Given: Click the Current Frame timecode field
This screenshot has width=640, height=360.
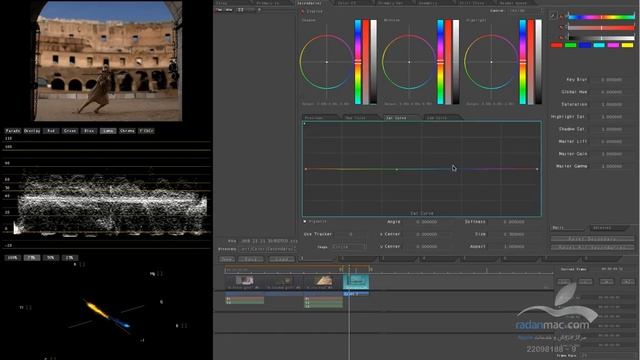Looking at the screenshot, I should (x=611, y=269).
